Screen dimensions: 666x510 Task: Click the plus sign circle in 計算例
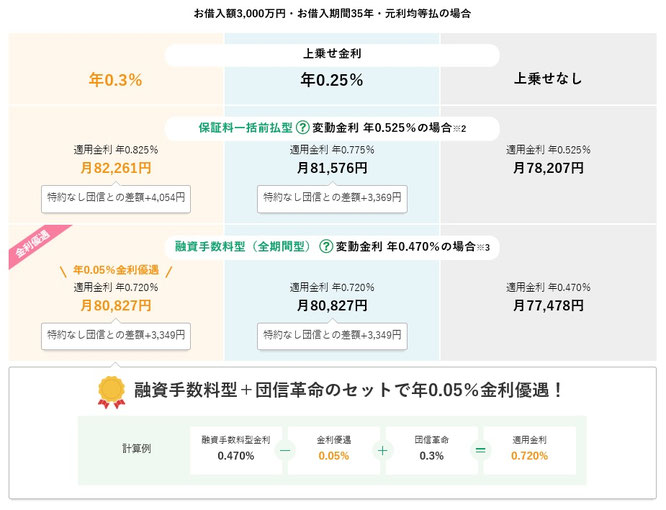point(383,450)
